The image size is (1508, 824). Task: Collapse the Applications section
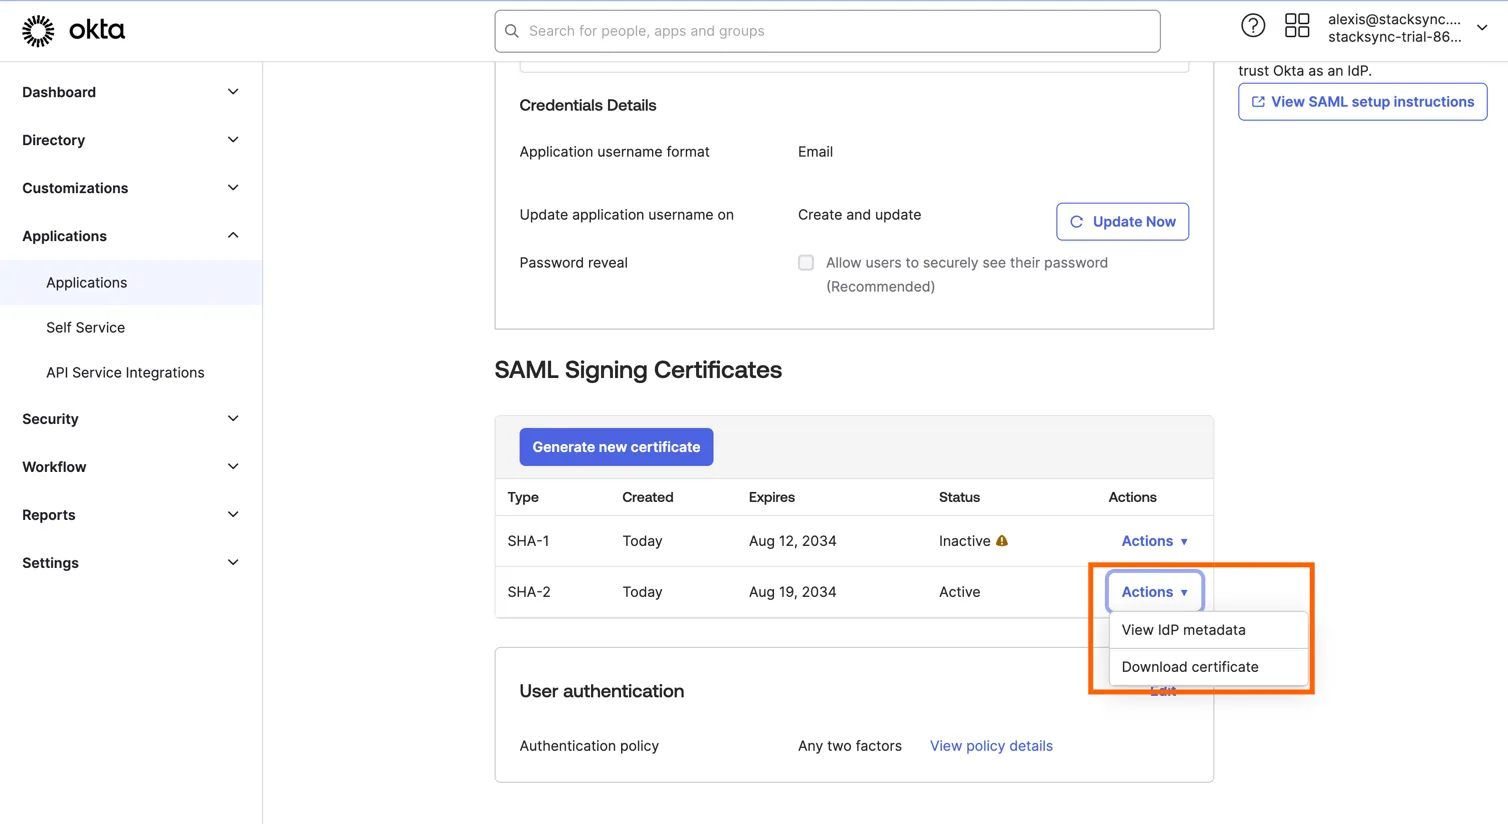coord(131,236)
